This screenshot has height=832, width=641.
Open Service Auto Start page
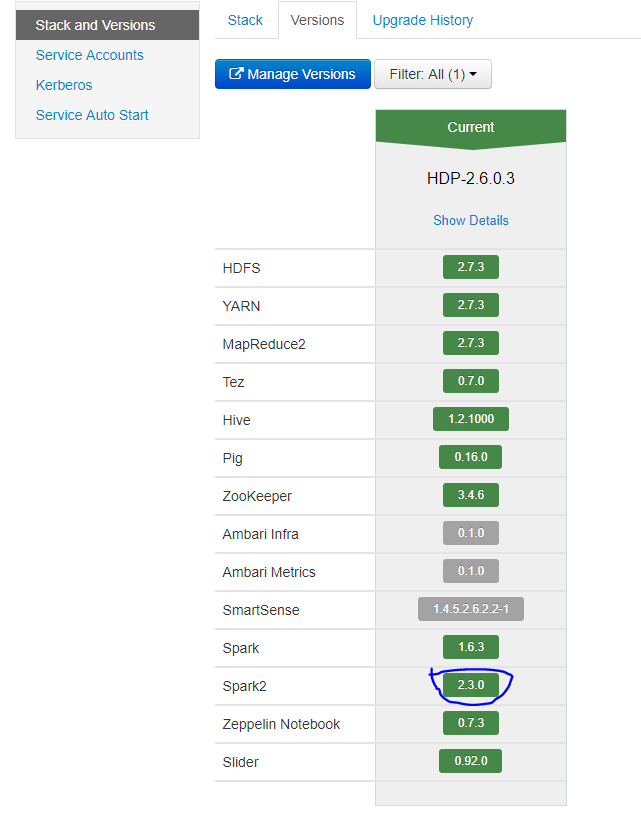pyautogui.click(x=92, y=115)
